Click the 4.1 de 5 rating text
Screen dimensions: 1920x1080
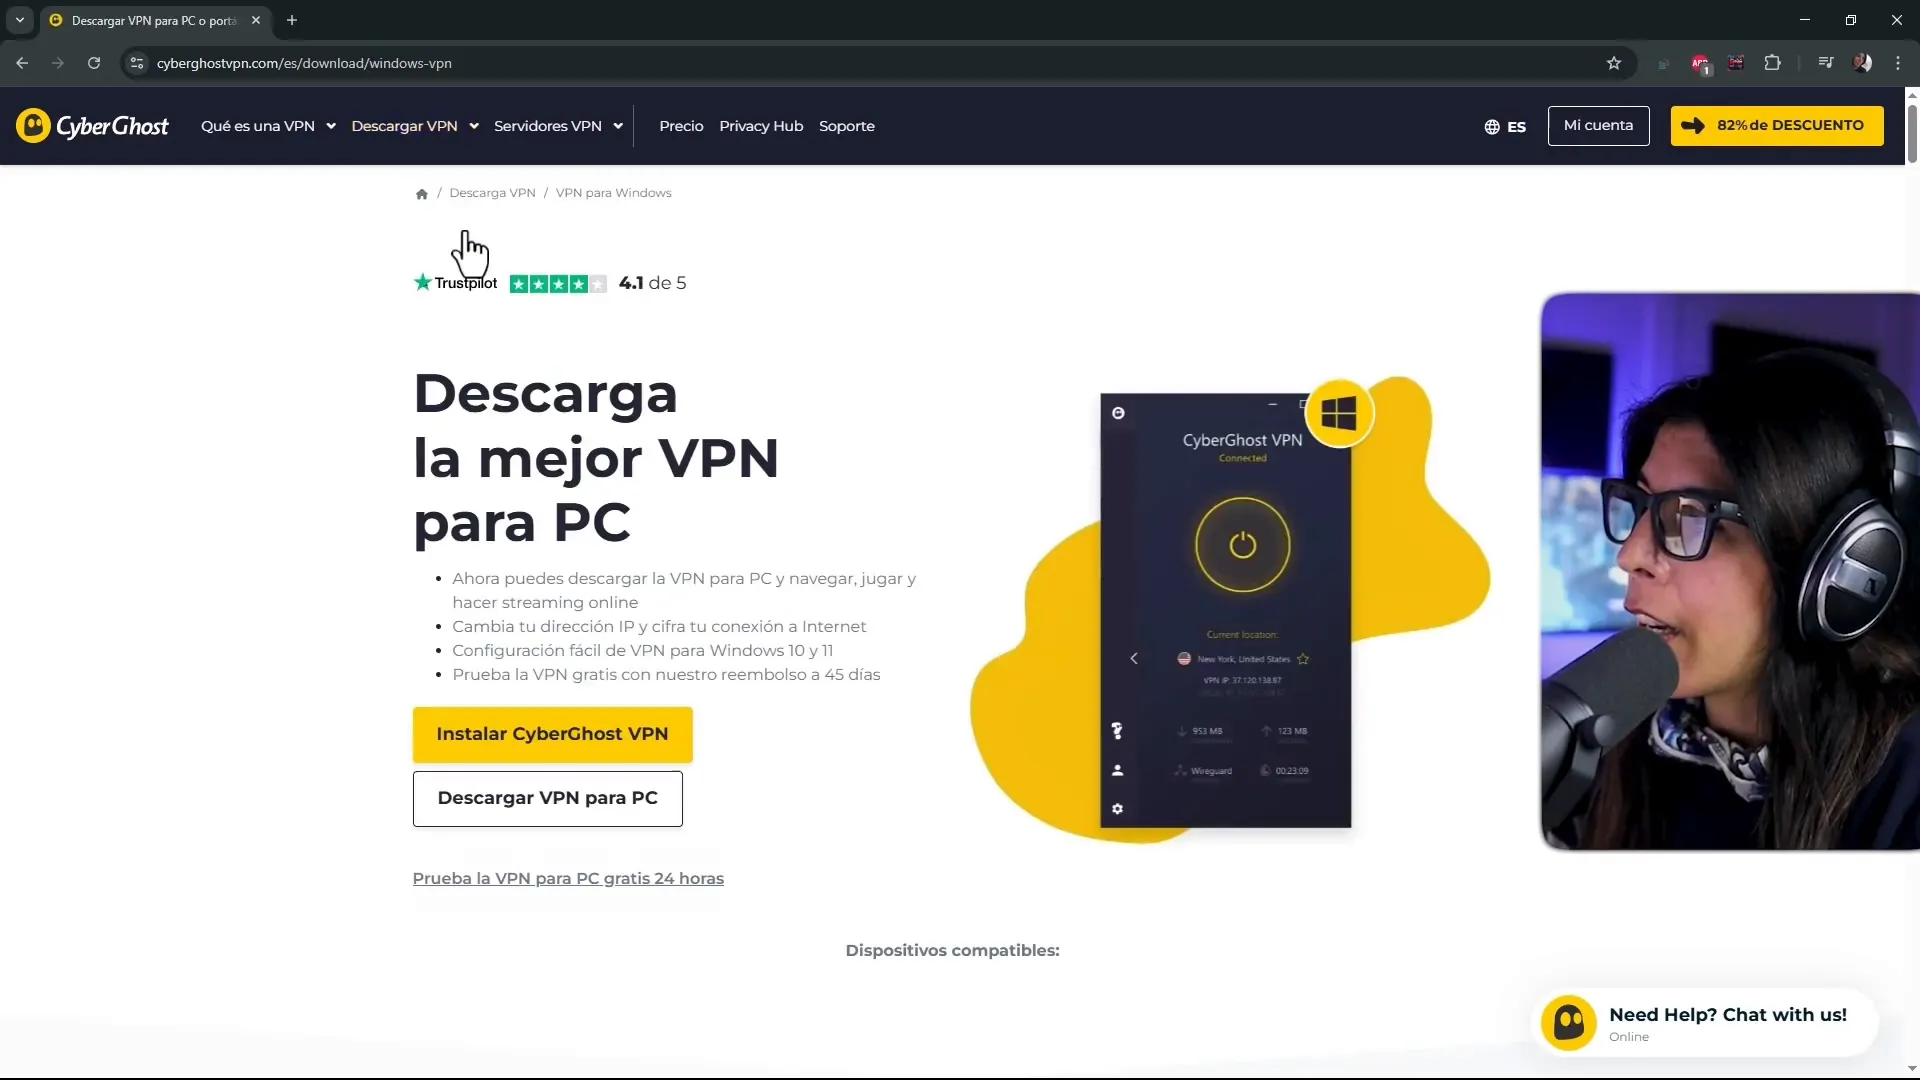click(652, 283)
